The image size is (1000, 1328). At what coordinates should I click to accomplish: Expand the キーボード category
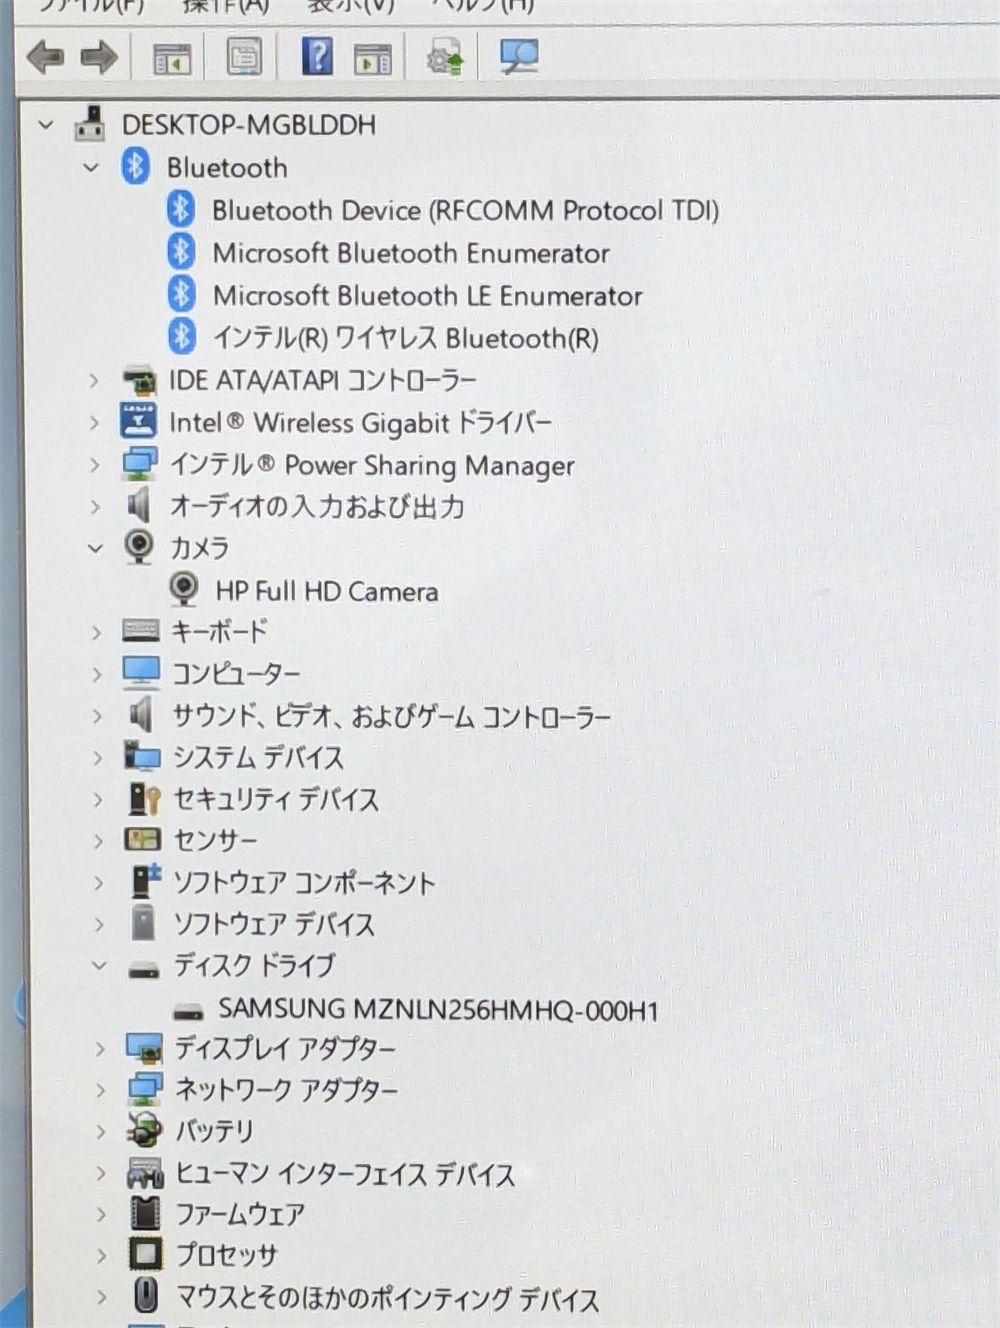coord(96,632)
